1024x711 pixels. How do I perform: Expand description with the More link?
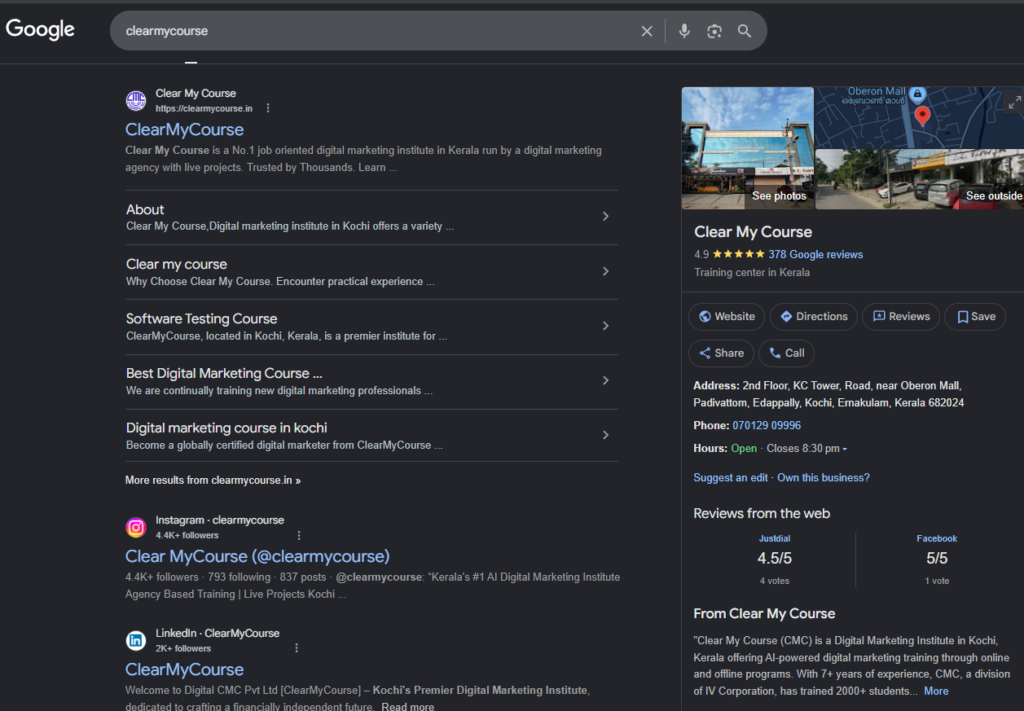[936, 691]
